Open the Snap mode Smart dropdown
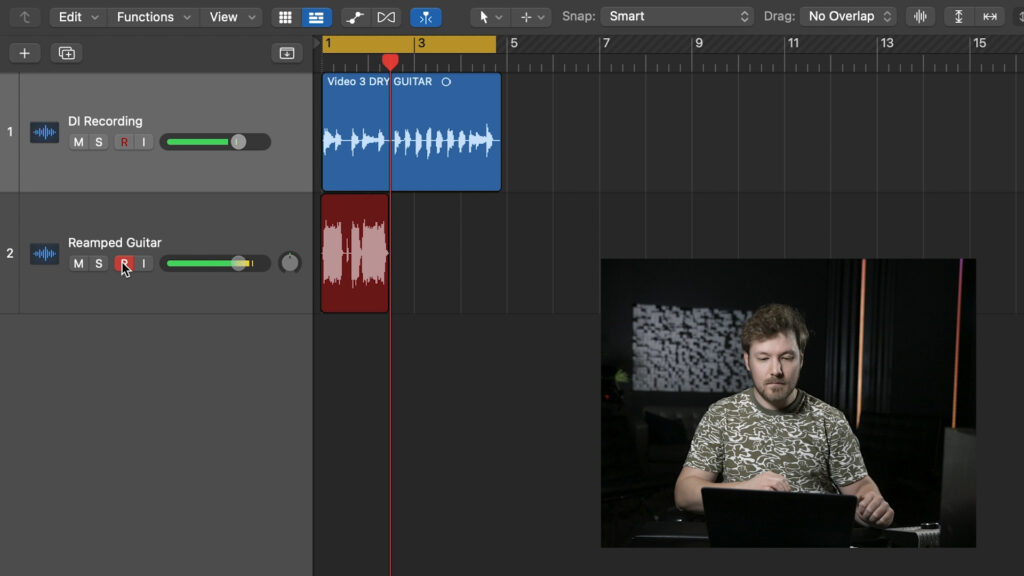This screenshot has width=1024, height=576. point(677,17)
